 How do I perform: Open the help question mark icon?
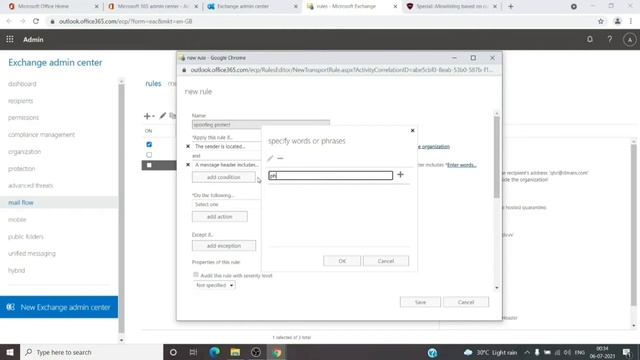pos(609,39)
